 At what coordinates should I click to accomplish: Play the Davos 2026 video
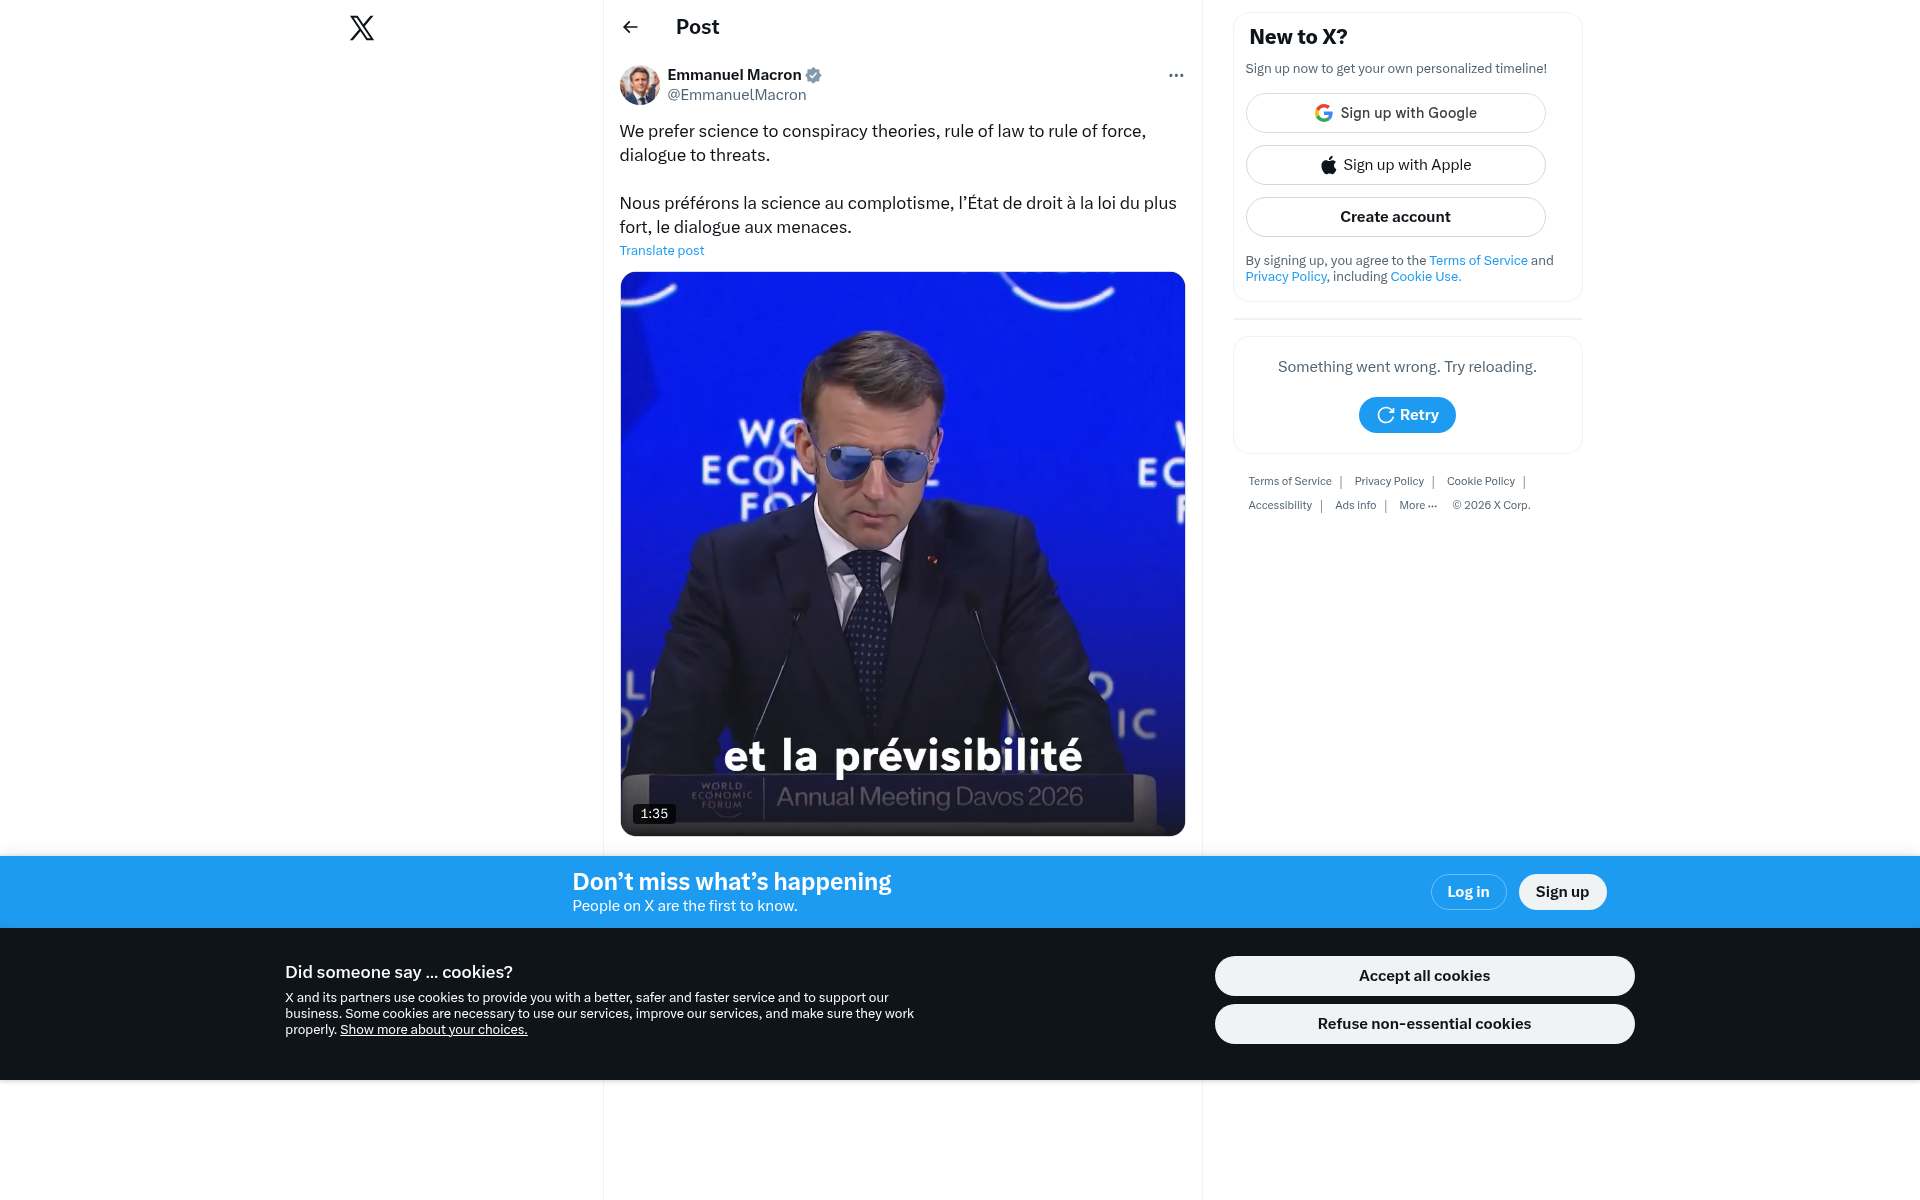tap(903, 554)
